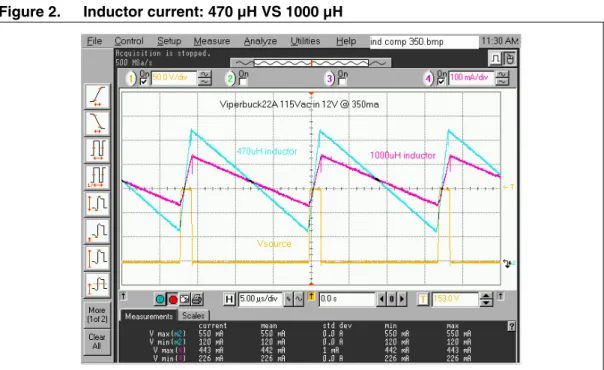Viewport: 604px width, 370px height.
Task: Open the File menu
Action: tap(94, 41)
